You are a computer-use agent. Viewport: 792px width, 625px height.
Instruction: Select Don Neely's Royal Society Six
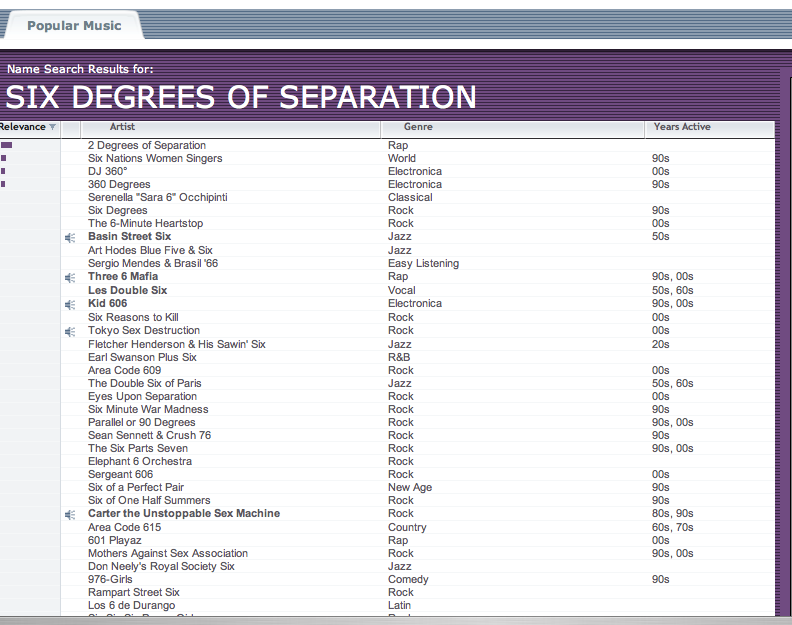[161, 566]
